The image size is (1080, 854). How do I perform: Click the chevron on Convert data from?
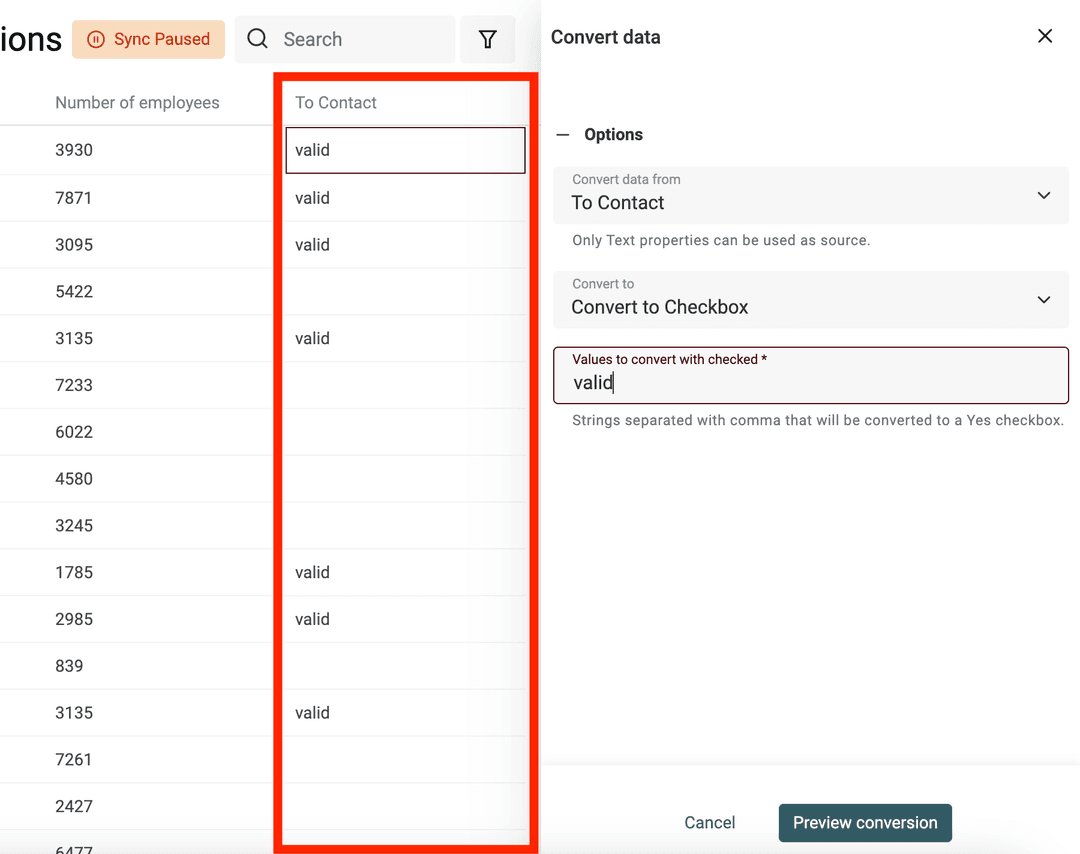pyautogui.click(x=1043, y=195)
